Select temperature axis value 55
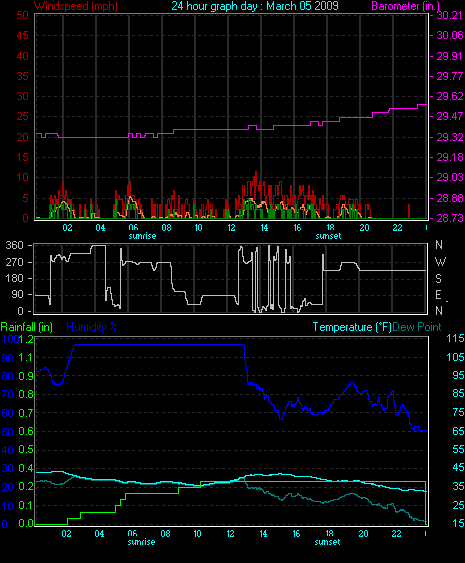The image size is (465, 563). (458, 449)
